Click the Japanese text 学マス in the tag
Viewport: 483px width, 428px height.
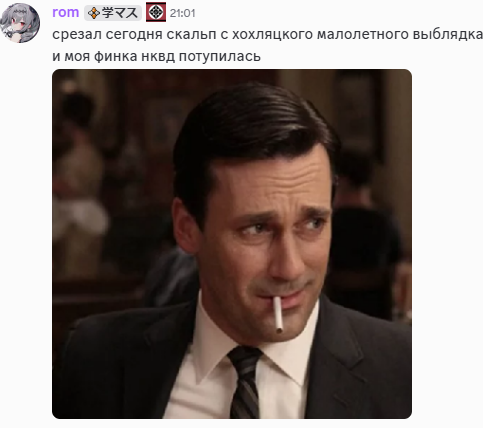[120, 13]
